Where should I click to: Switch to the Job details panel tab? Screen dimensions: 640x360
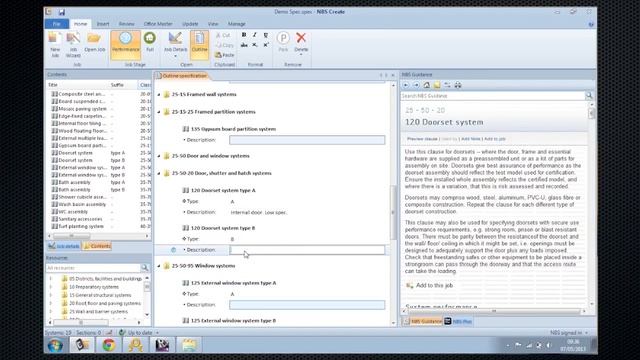tap(64, 246)
